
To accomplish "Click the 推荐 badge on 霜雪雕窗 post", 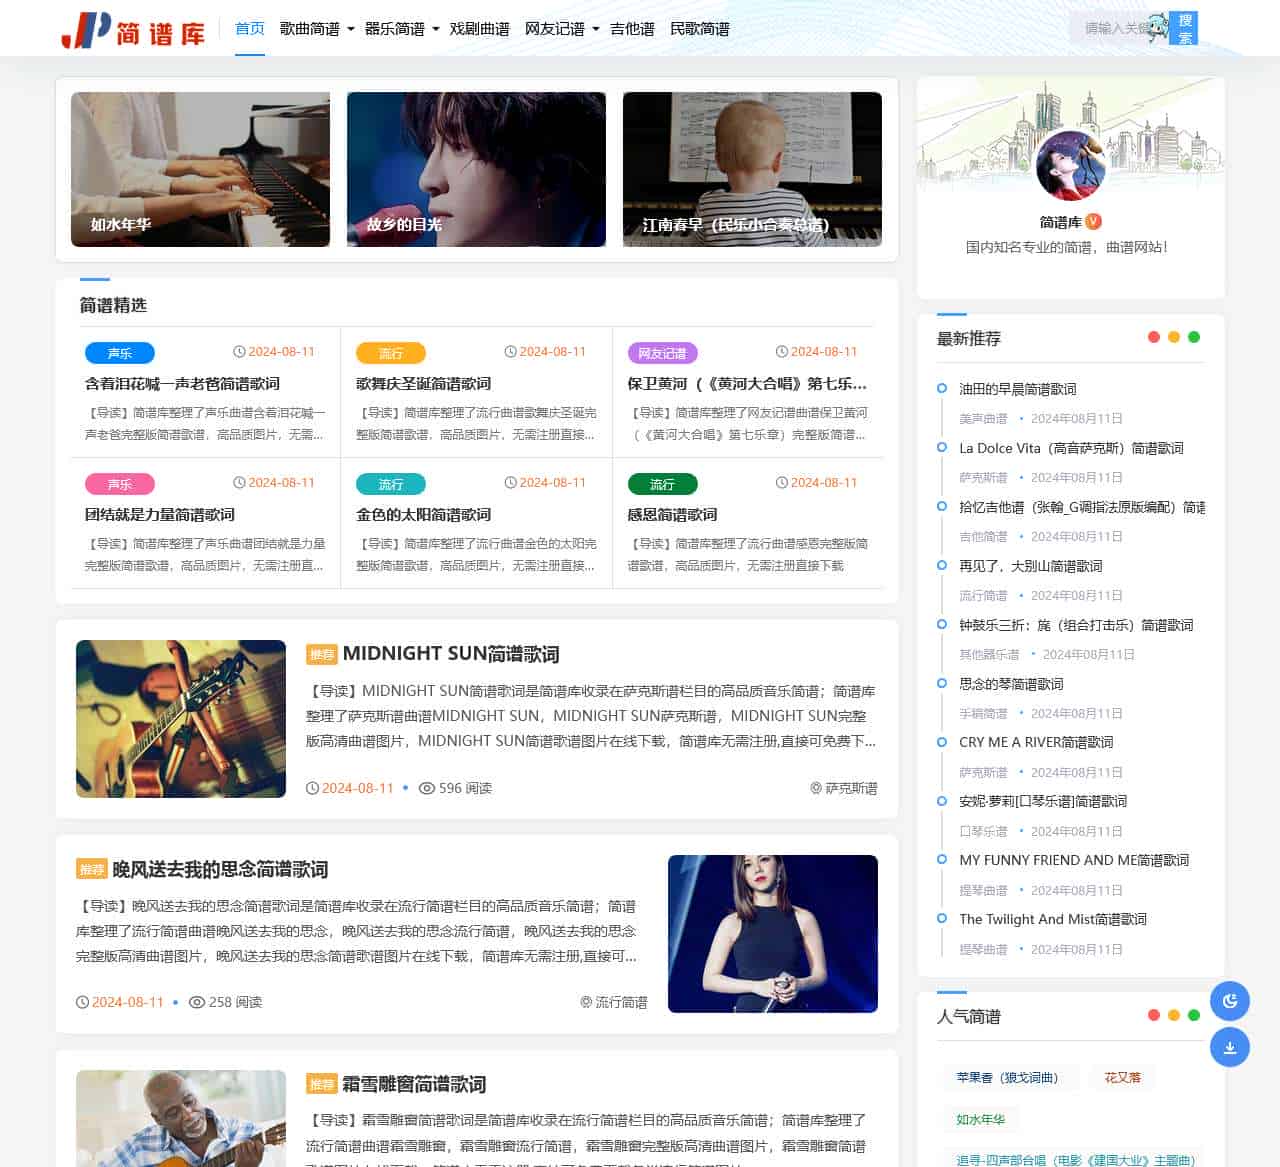I will (322, 1084).
